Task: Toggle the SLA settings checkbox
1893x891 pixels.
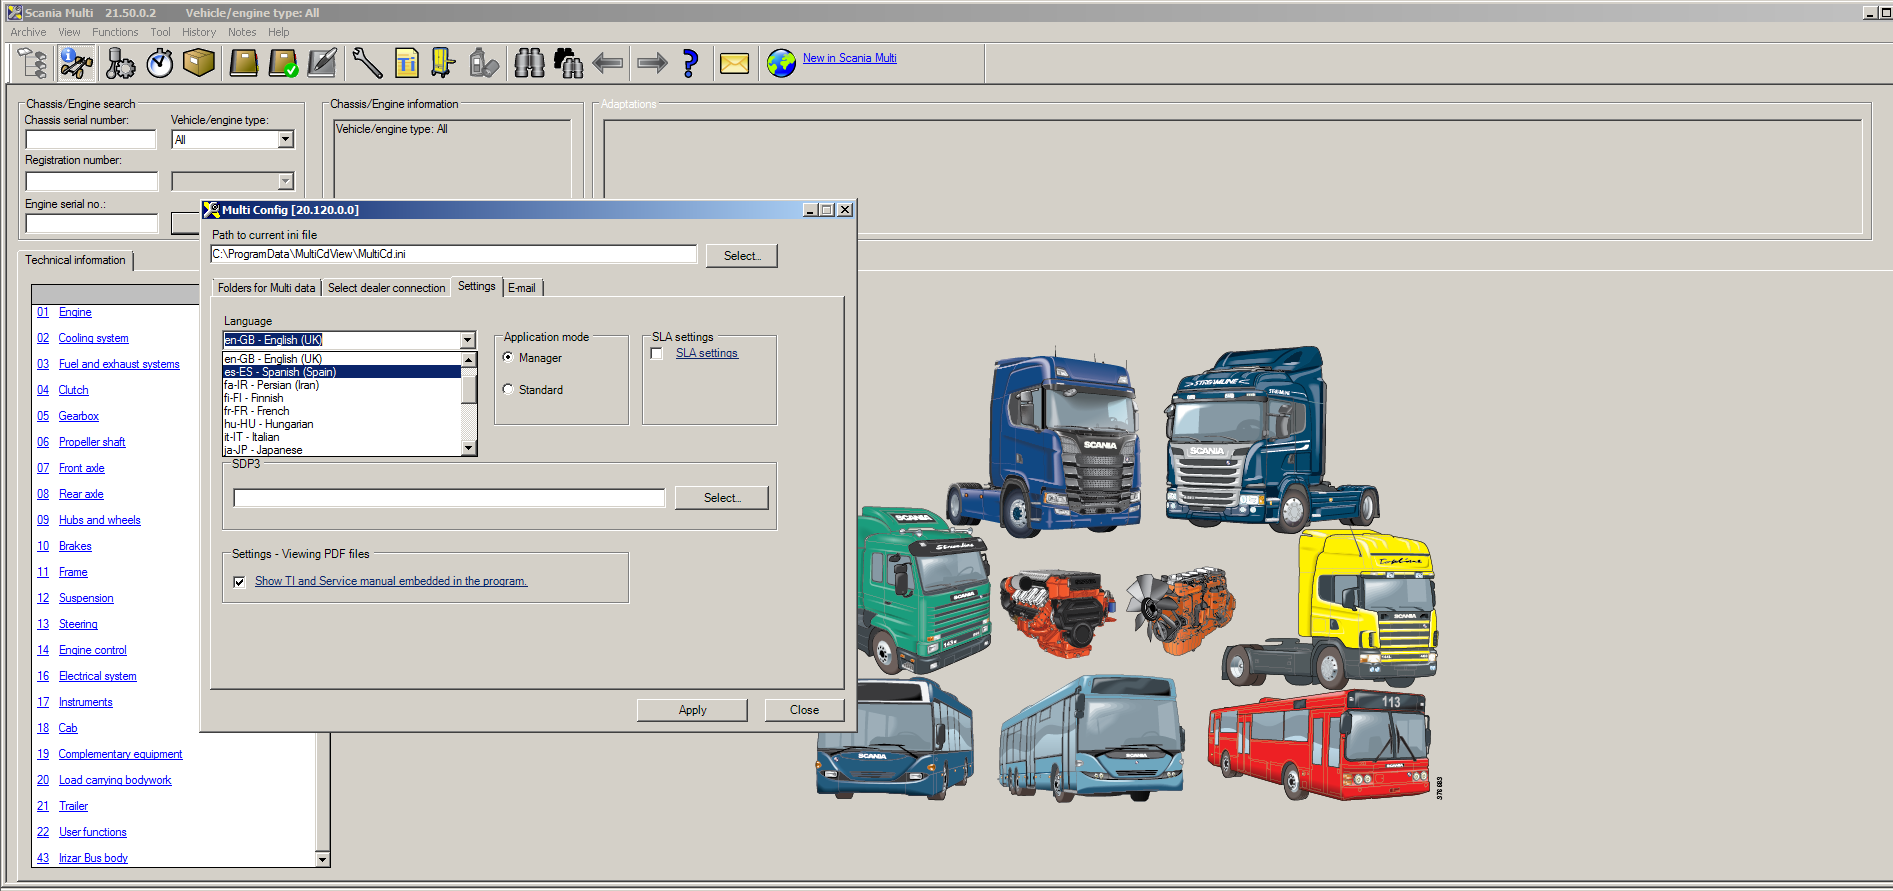Action: (x=657, y=353)
